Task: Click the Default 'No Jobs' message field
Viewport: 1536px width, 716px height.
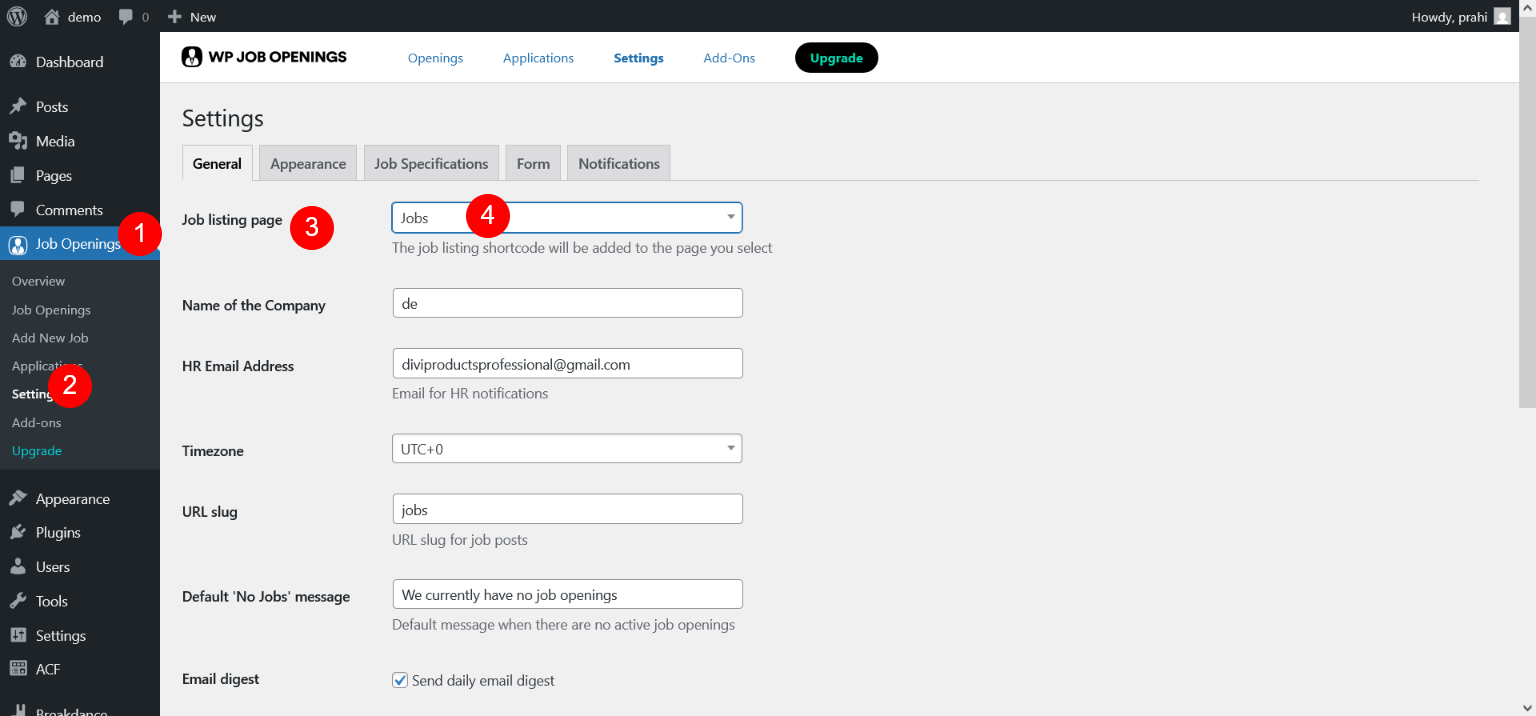Action: tap(567, 594)
